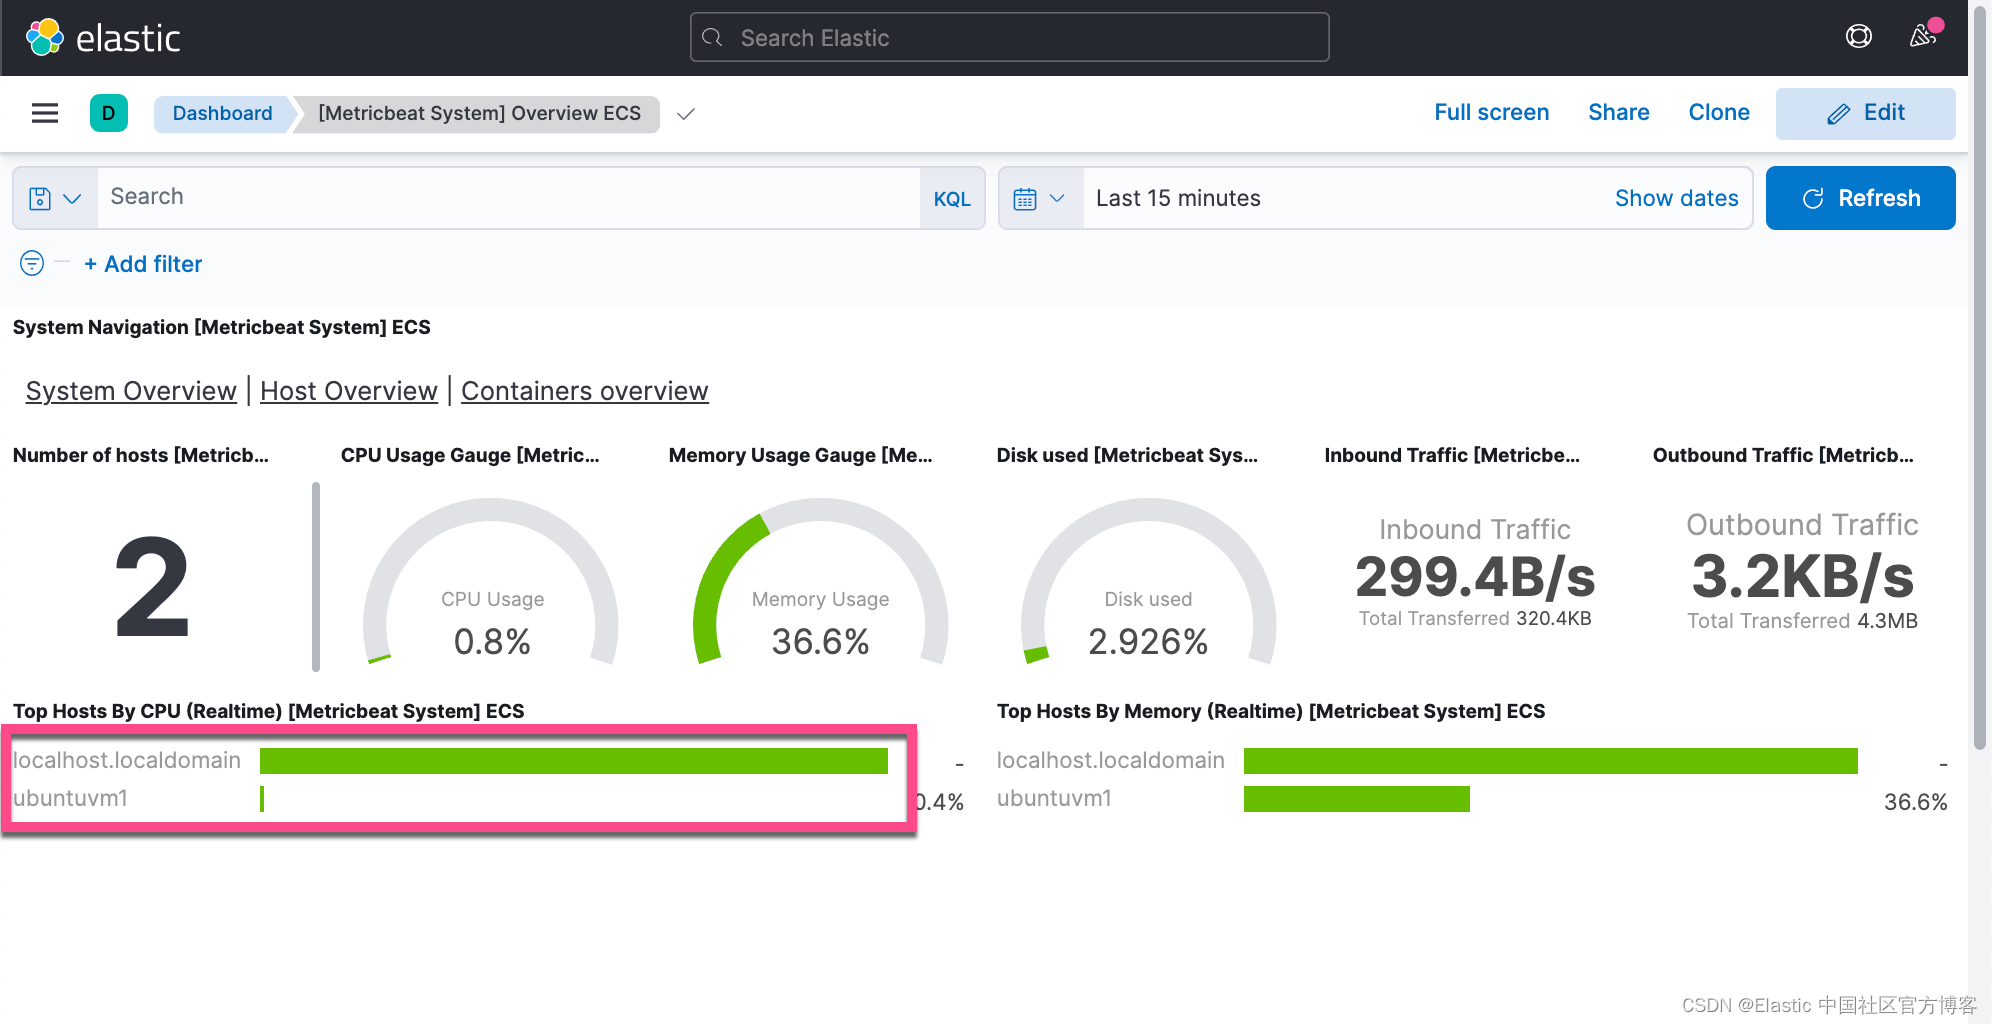The width and height of the screenshot is (1992, 1024).
Task: Click the Outbound Traffic 3.2KB/s value
Action: pyautogui.click(x=1802, y=575)
